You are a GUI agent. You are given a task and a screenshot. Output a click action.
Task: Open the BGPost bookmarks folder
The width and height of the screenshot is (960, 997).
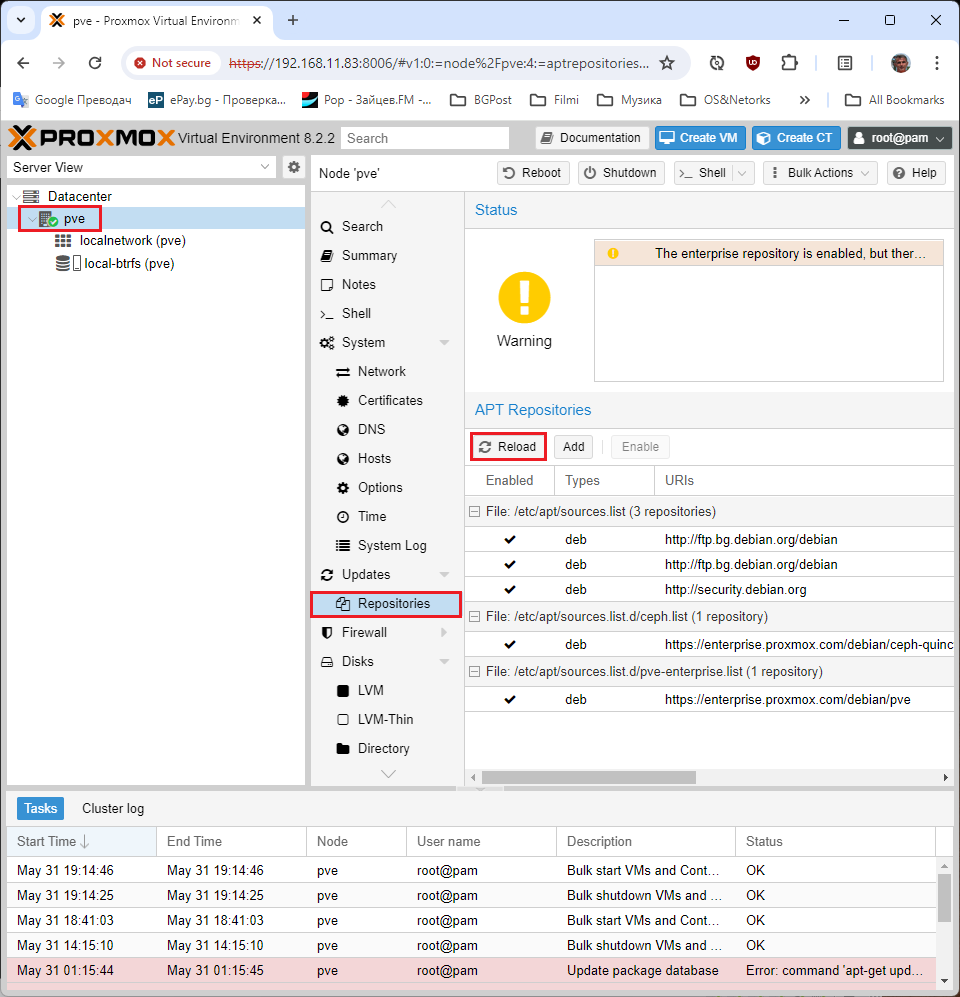coord(481,100)
